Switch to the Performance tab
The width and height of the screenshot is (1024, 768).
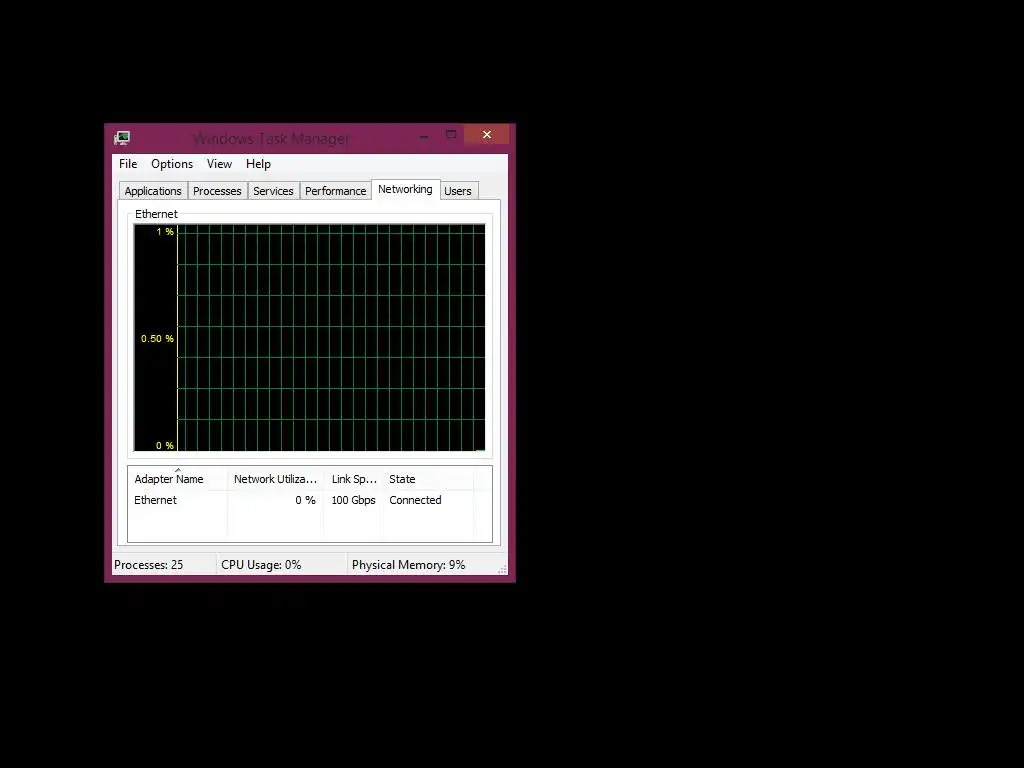(336, 191)
